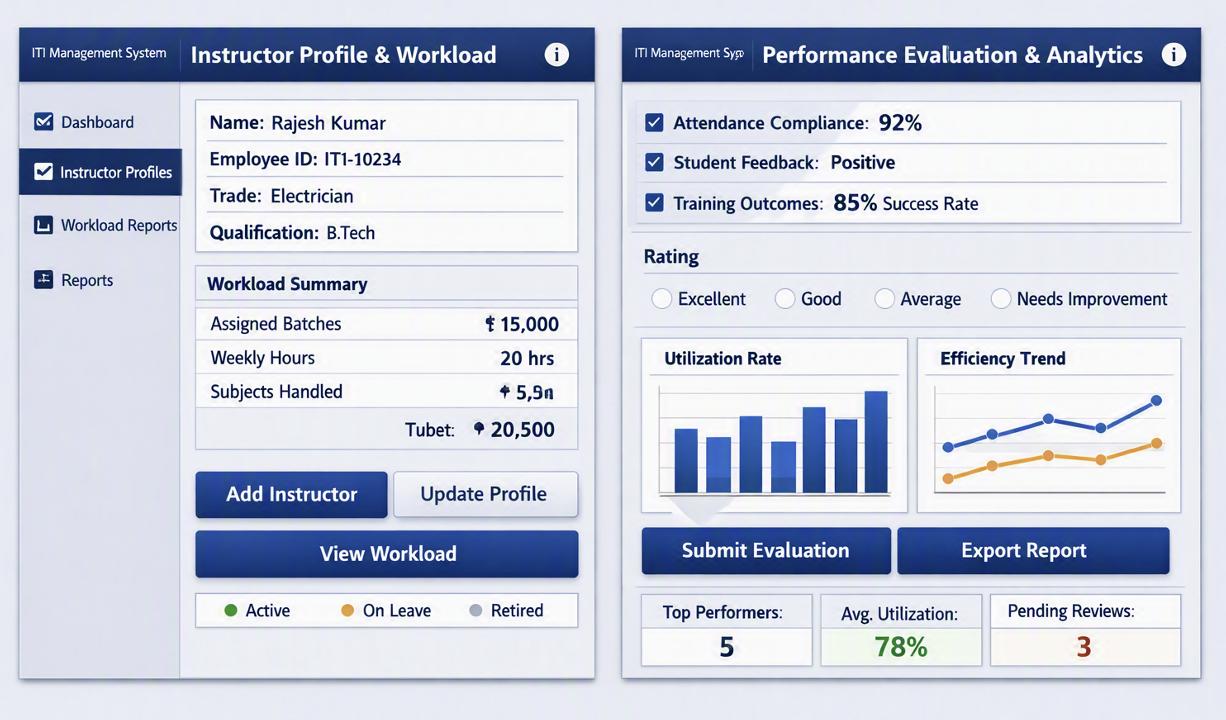1226x720 pixels.
Task: Submit the evaluation
Action: 766,551
